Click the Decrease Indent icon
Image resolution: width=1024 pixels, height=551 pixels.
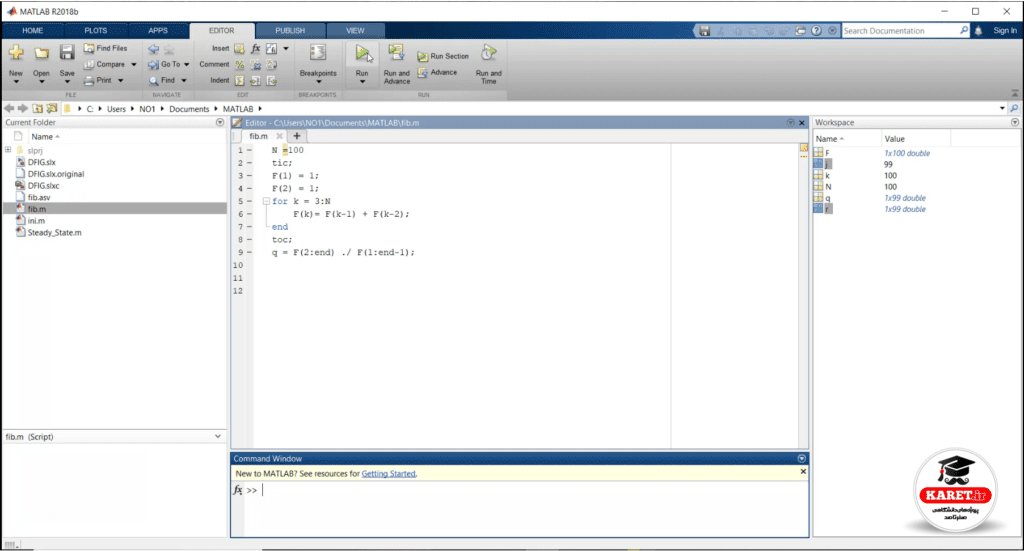click(271, 80)
